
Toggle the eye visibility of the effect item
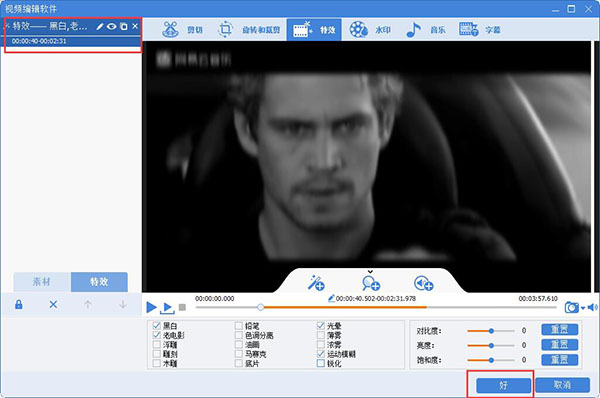tap(111, 26)
